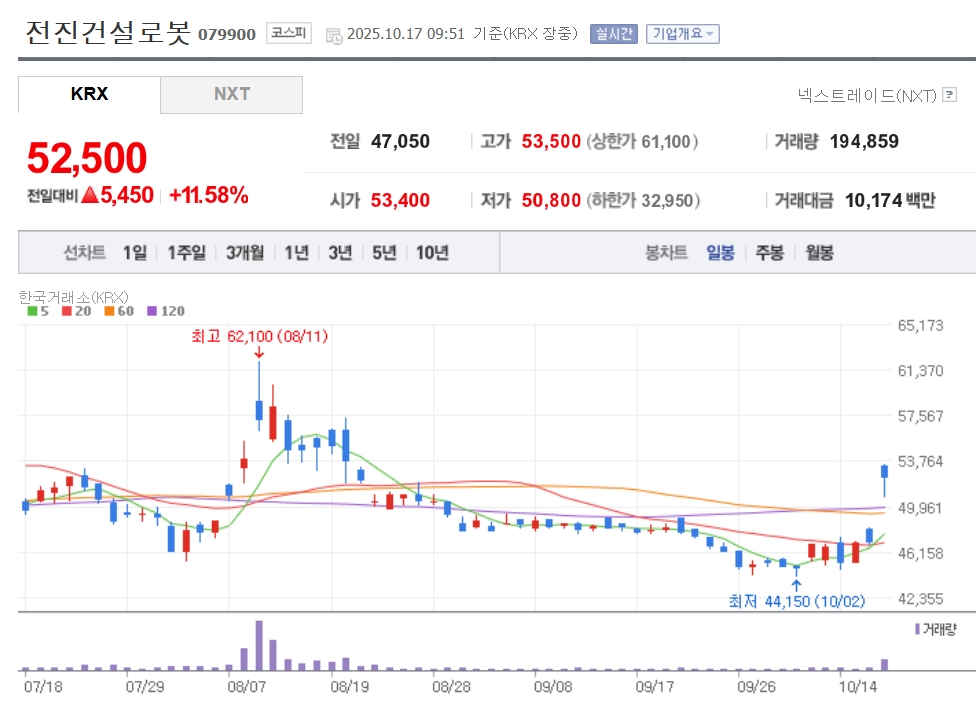This screenshot has height=715, width=976.
Task: Select the red 20-day moving average swatch
Action: [67, 311]
